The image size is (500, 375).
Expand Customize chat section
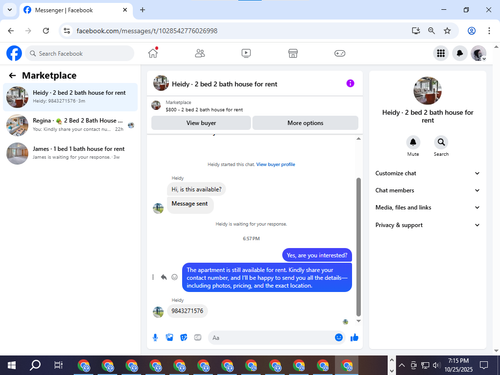point(428,173)
